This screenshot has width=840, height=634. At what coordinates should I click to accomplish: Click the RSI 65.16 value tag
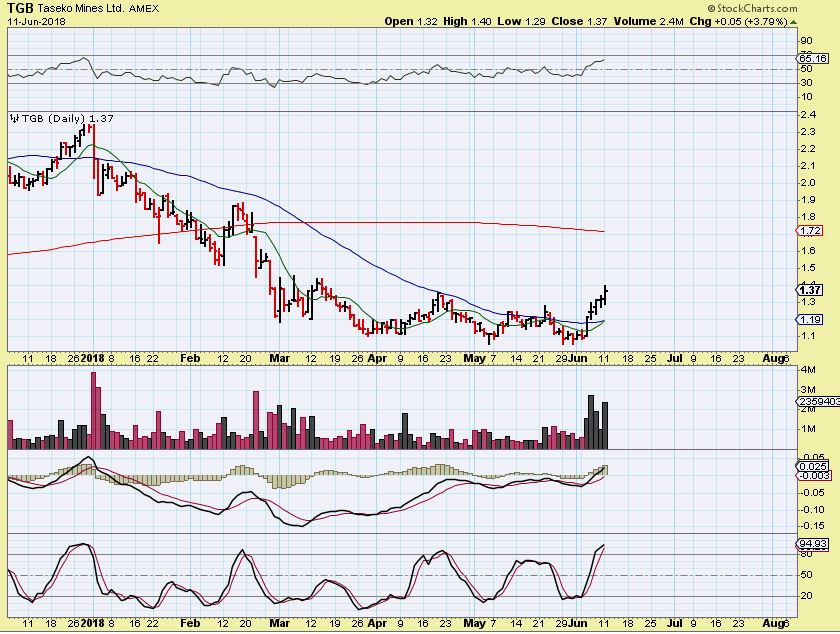click(x=813, y=58)
